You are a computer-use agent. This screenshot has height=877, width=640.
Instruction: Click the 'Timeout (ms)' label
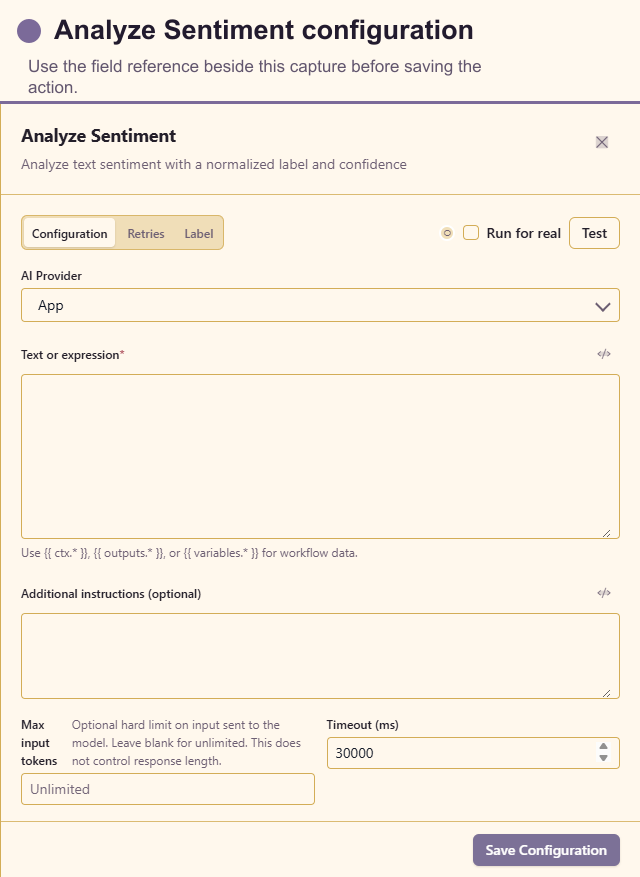pos(363,725)
